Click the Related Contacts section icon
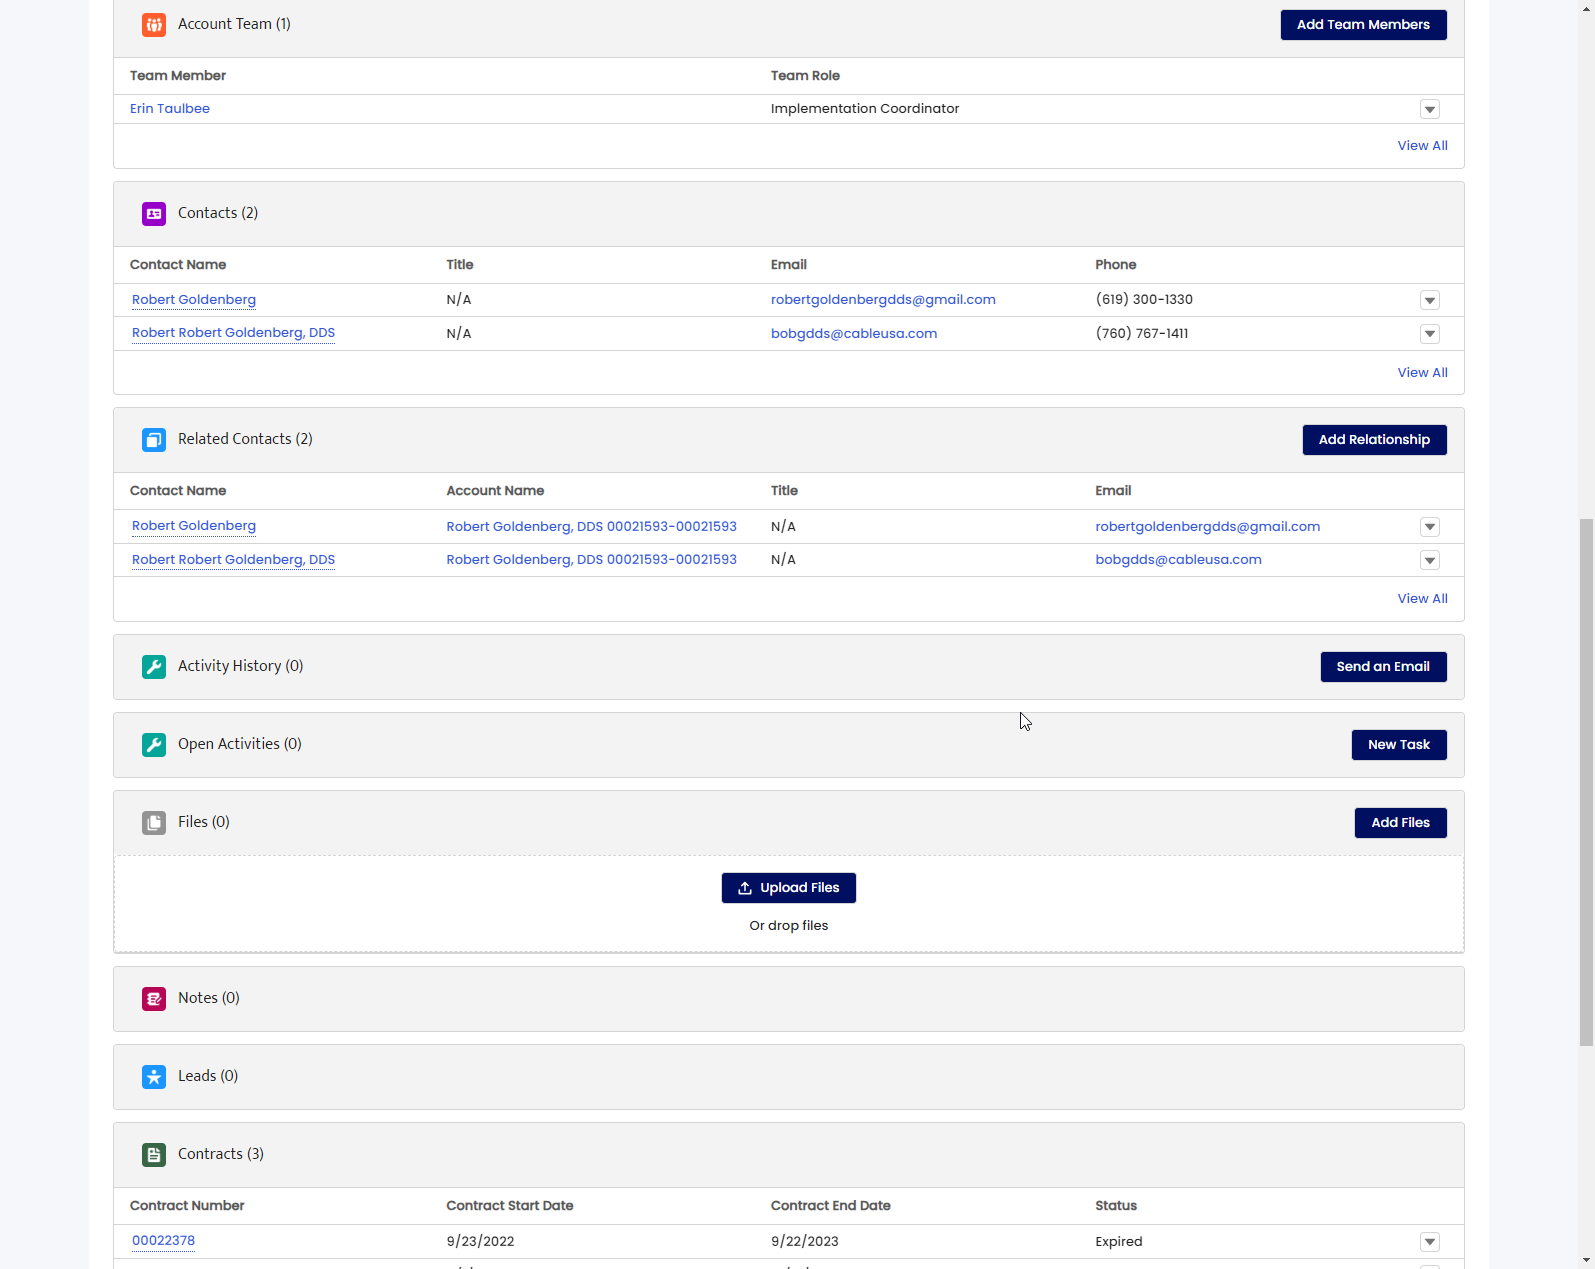1595x1269 pixels. pos(154,440)
